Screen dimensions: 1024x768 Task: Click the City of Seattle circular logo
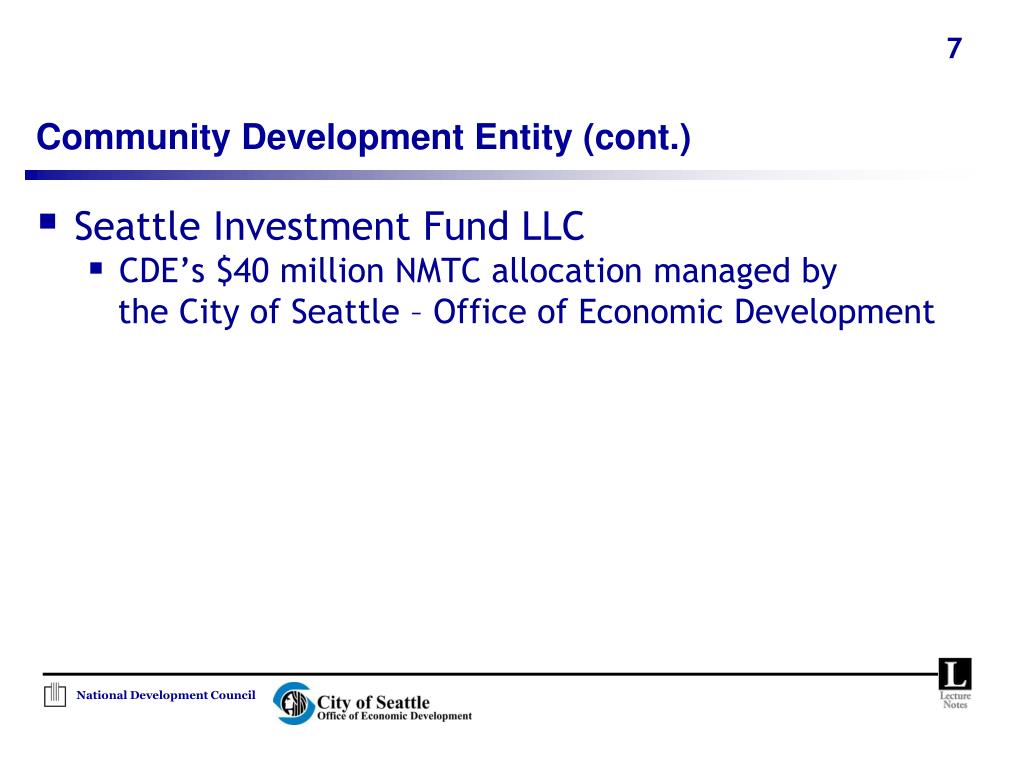294,703
